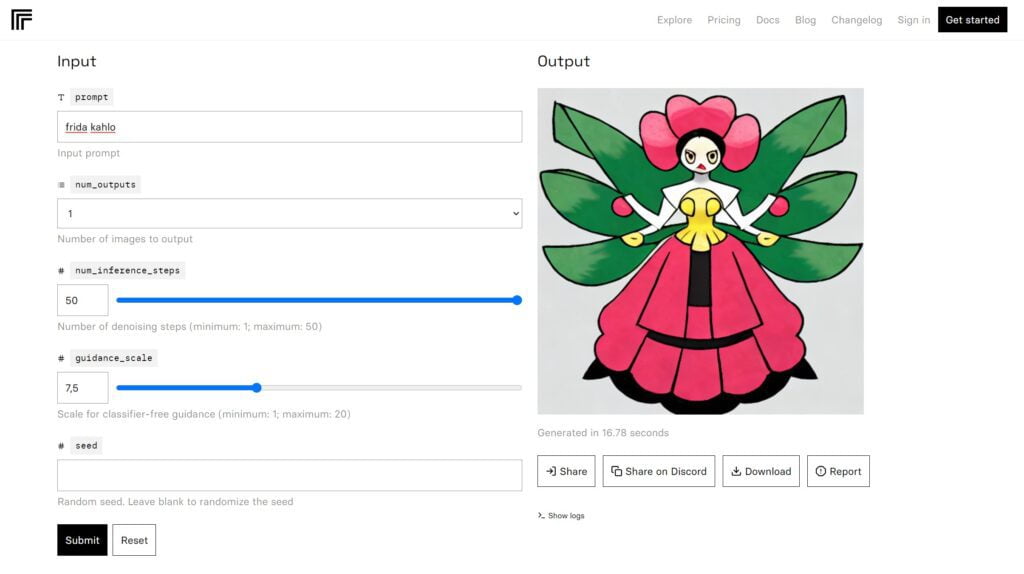The height and width of the screenshot is (574, 1024).
Task: Click the Get started button
Action: (x=972, y=20)
